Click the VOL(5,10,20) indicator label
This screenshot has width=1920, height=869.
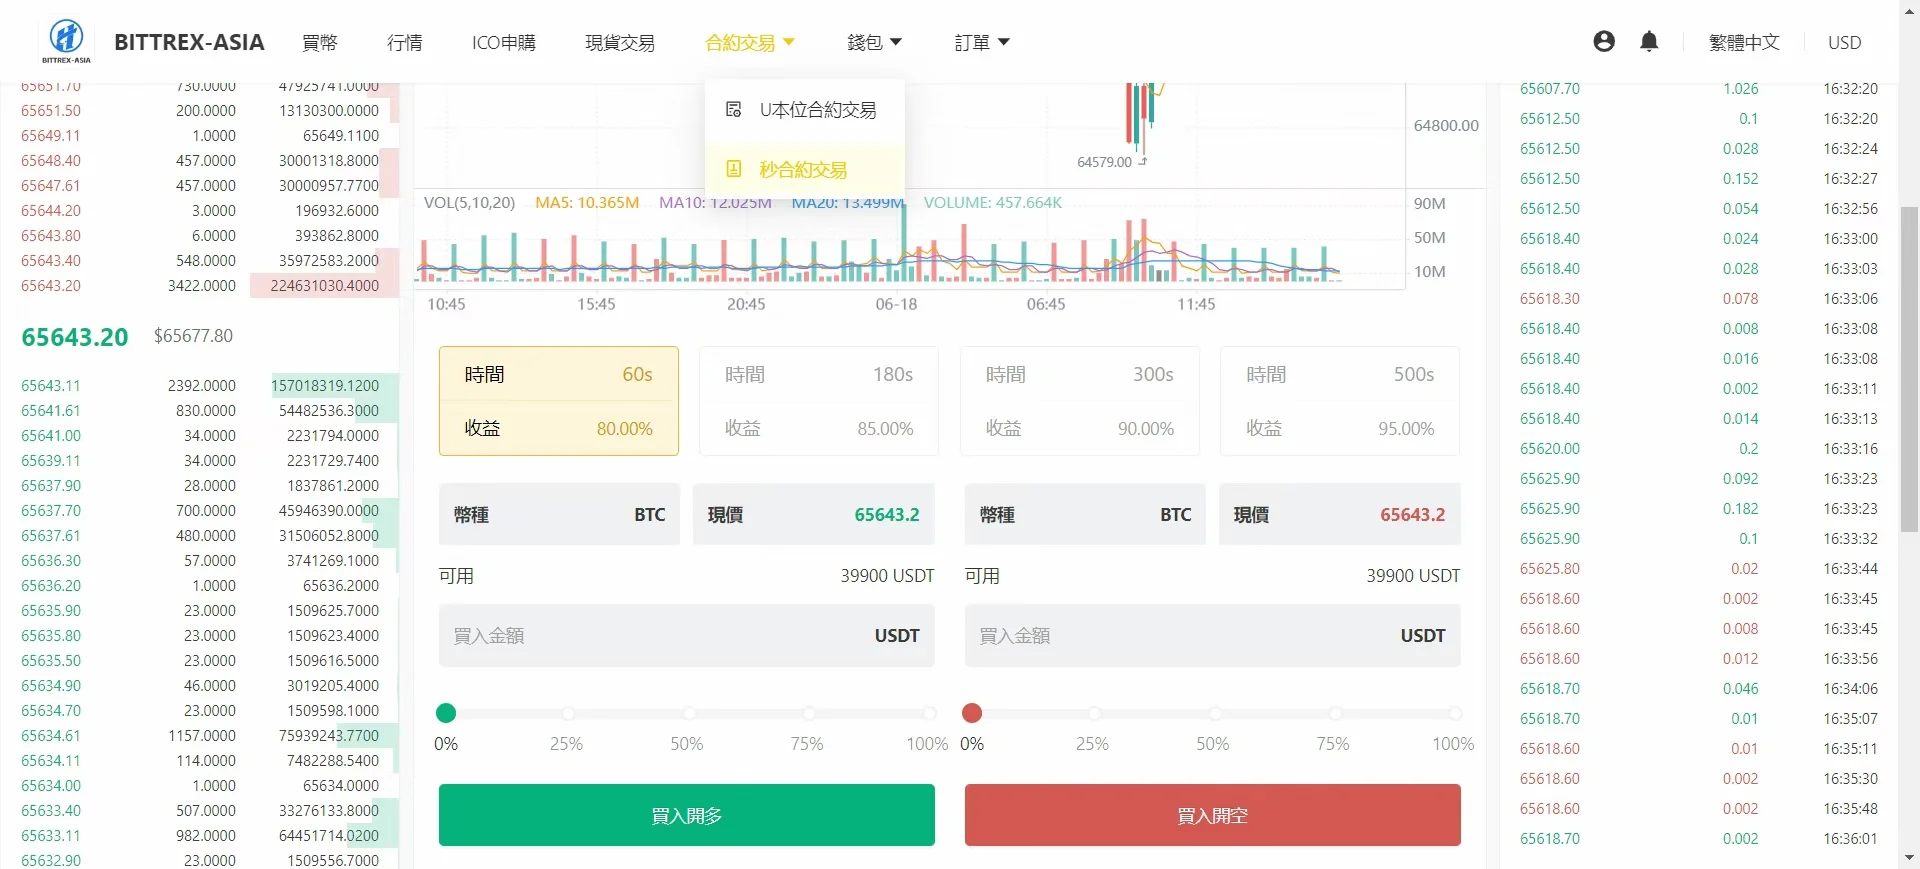(x=469, y=202)
